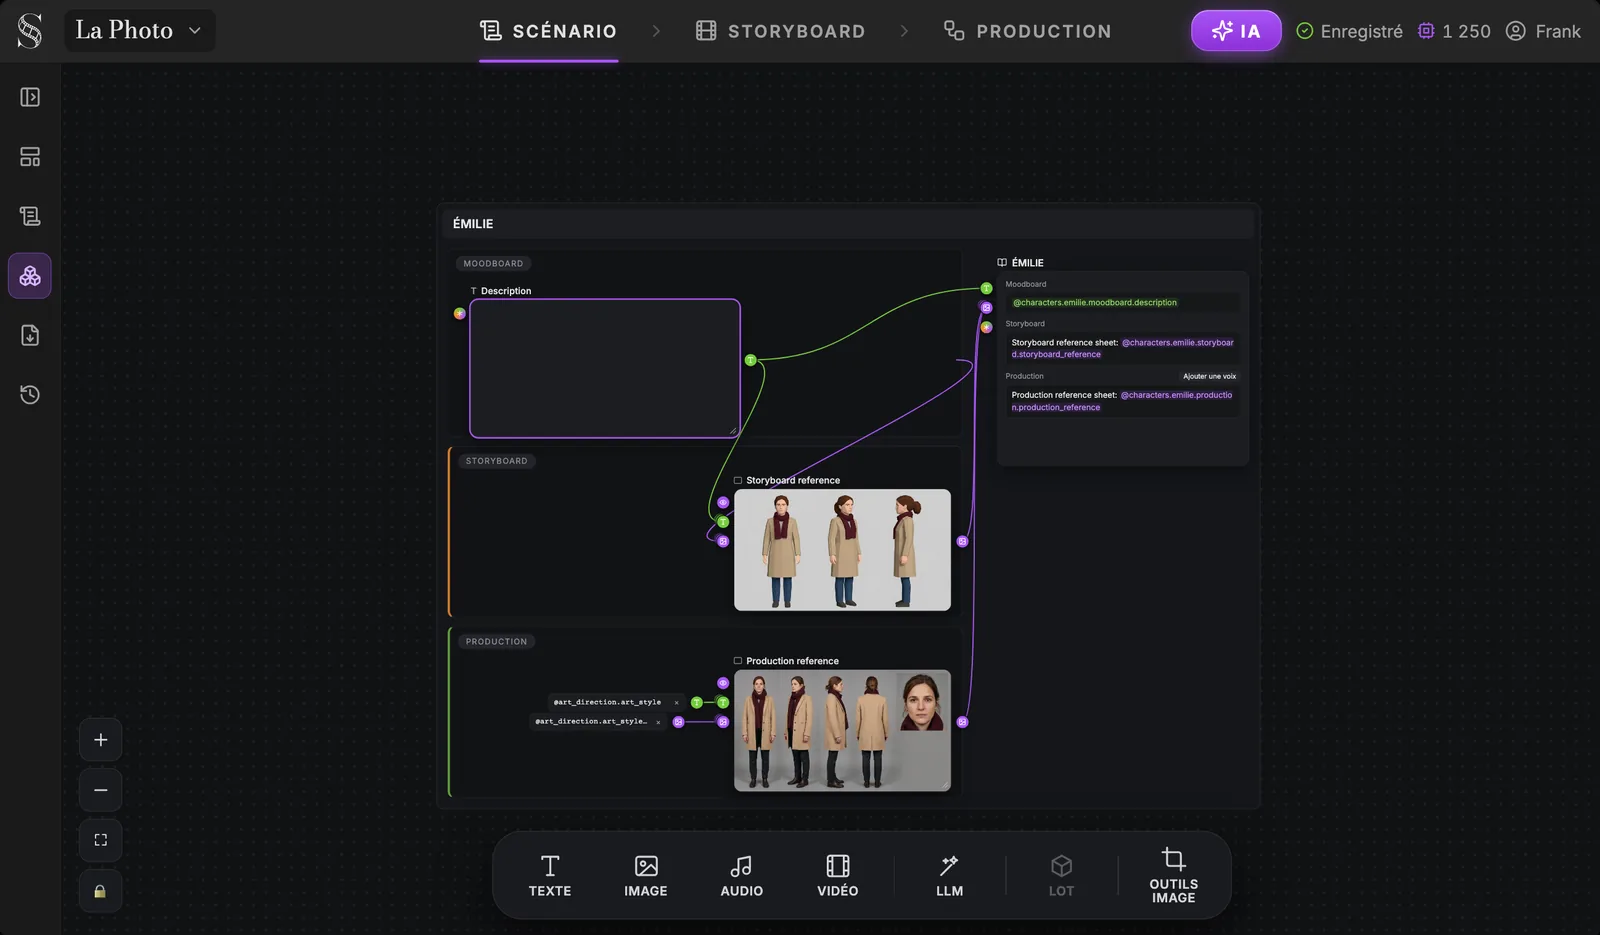Switch to the PRODUCTION tab

click(x=1027, y=31)
